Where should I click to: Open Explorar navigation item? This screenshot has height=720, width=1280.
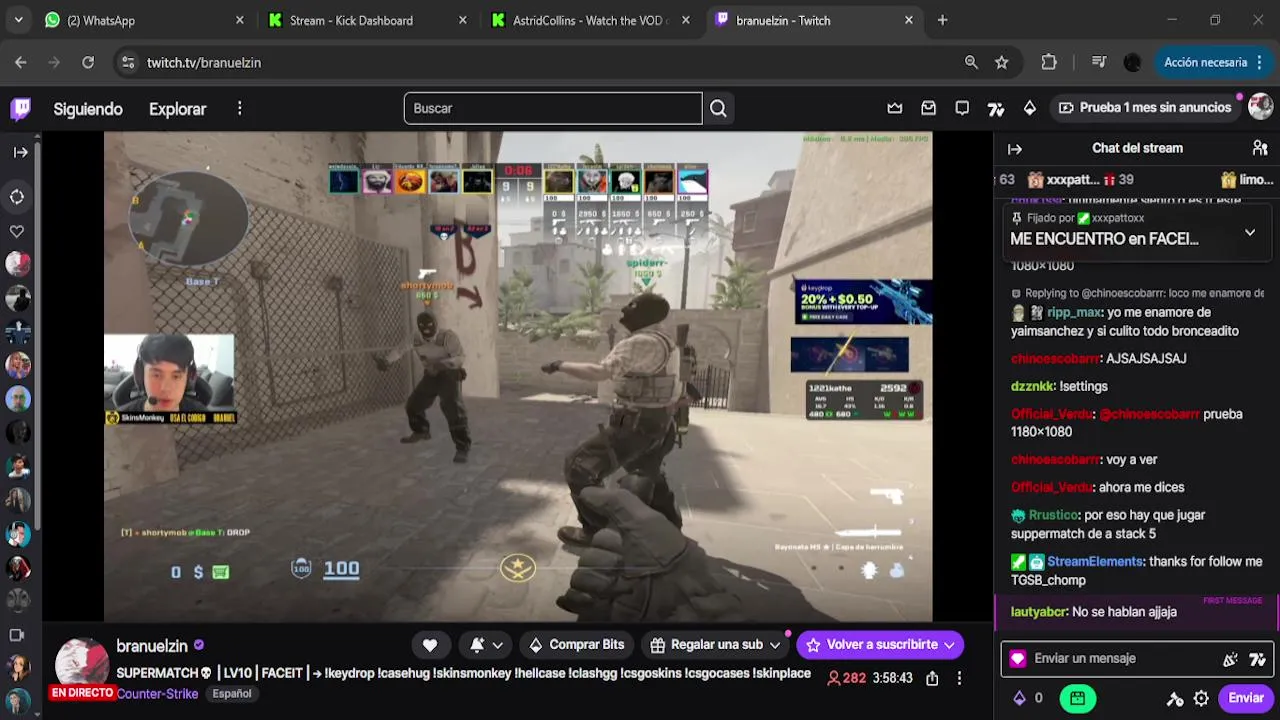click(x=177, y=109)
